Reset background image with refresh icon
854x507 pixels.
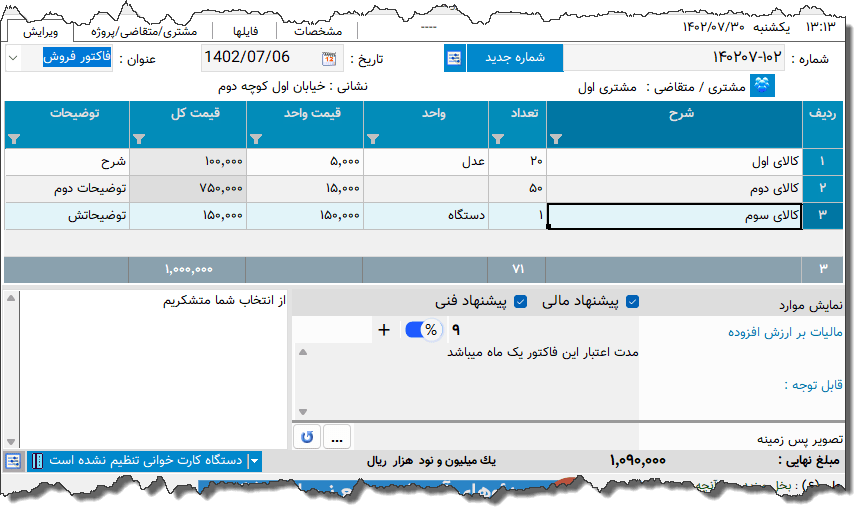point(307,437)
